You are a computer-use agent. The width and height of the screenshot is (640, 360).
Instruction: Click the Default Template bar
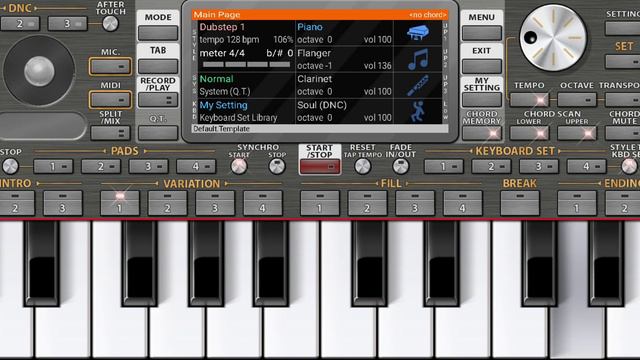click(320, 129)
